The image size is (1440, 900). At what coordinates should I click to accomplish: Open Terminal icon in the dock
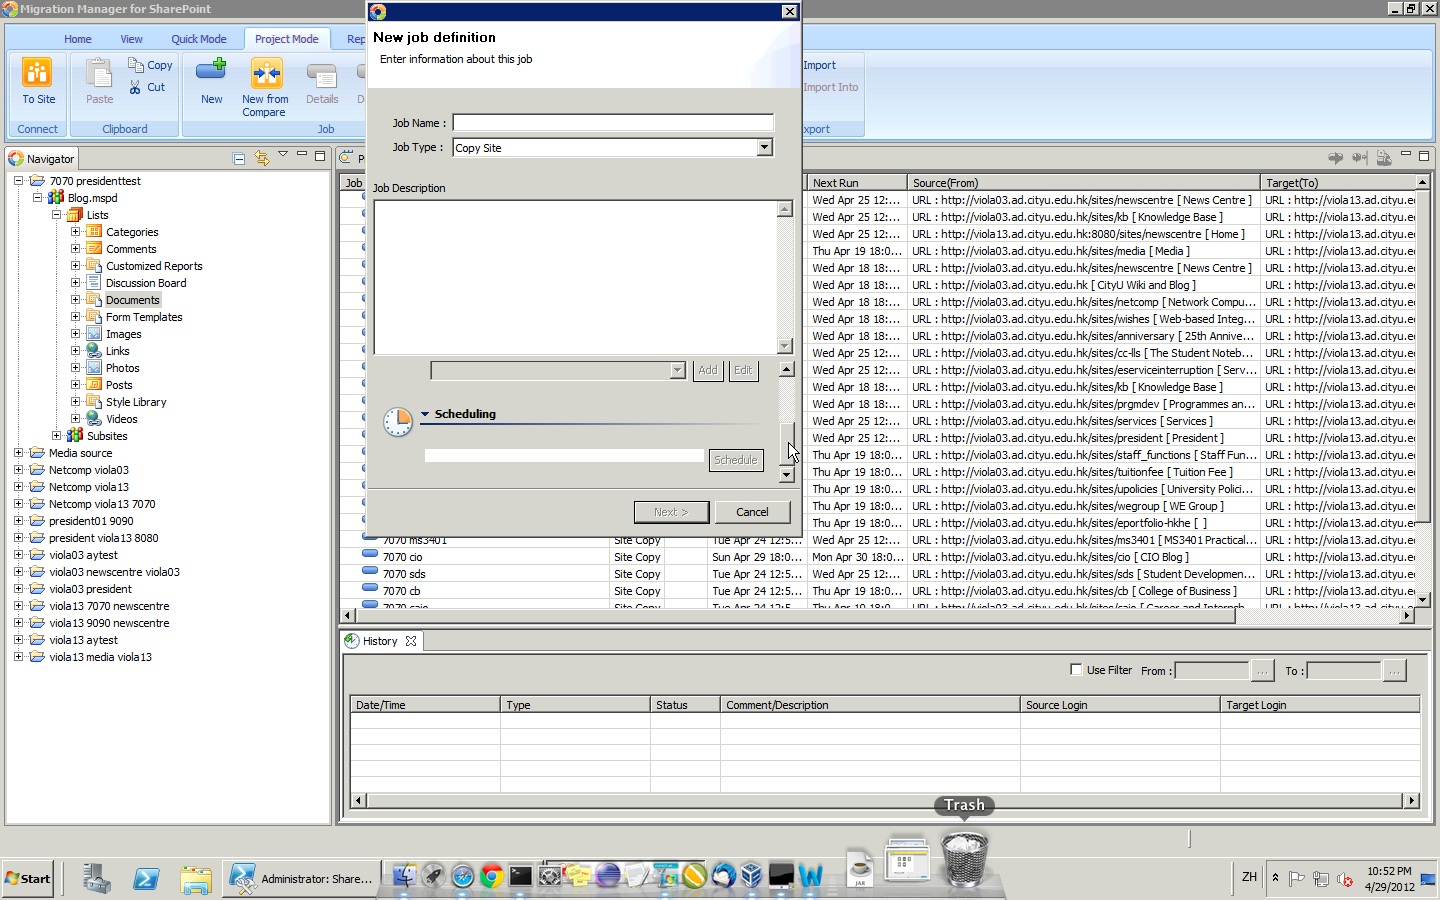point(521,876)
